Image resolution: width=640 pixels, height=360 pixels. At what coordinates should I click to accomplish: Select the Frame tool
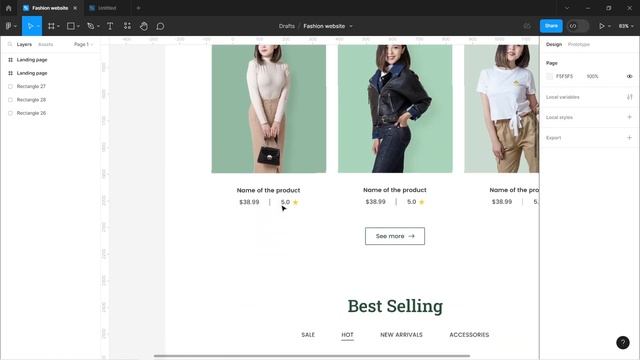pyautogui.click(x=51, y=26)
